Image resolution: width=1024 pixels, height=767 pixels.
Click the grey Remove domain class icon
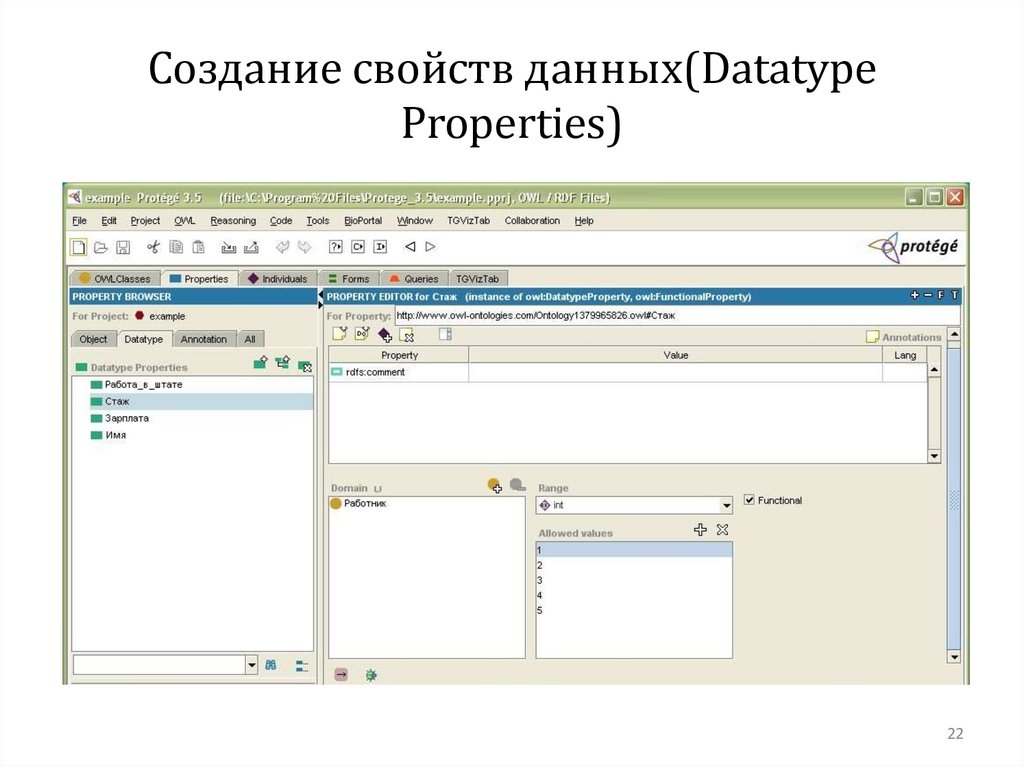517,484
